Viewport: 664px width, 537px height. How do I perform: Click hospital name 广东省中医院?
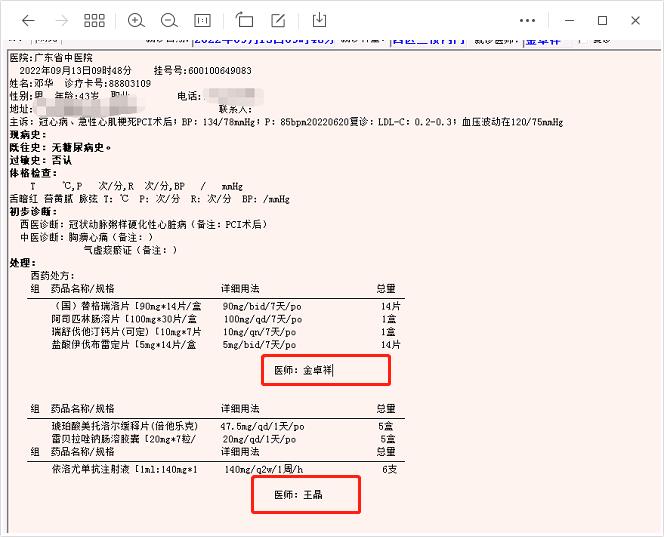pos(63,58)
